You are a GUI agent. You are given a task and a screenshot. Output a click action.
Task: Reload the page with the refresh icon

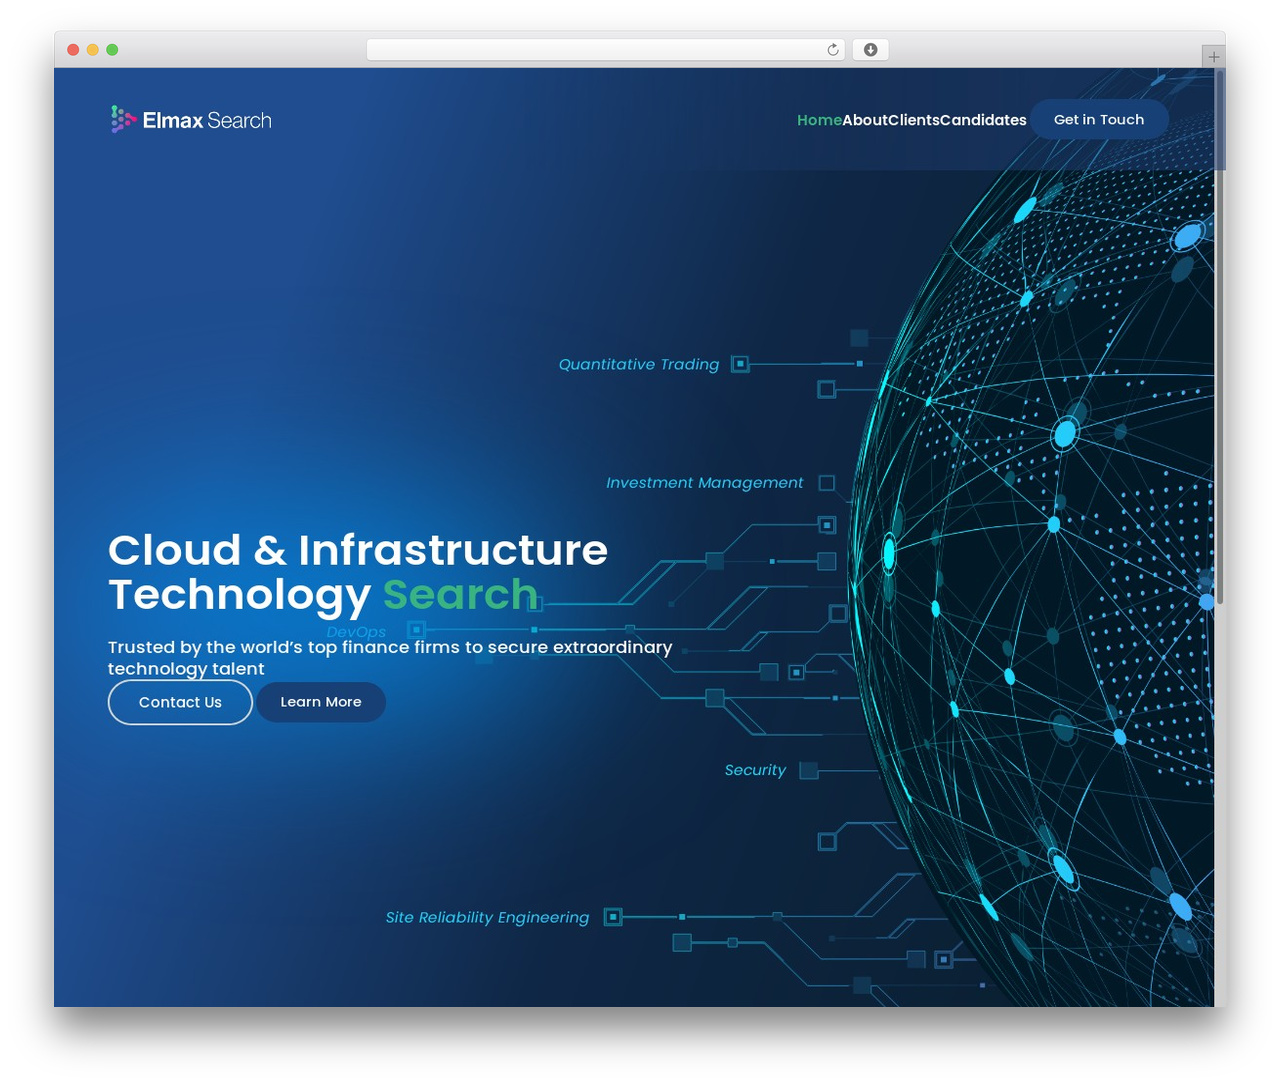832,50
